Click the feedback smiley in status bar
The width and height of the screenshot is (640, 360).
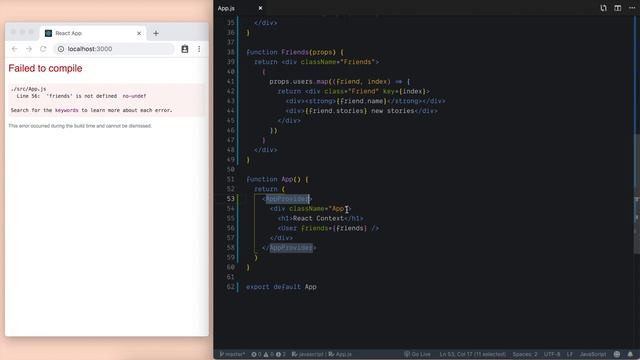617,354
